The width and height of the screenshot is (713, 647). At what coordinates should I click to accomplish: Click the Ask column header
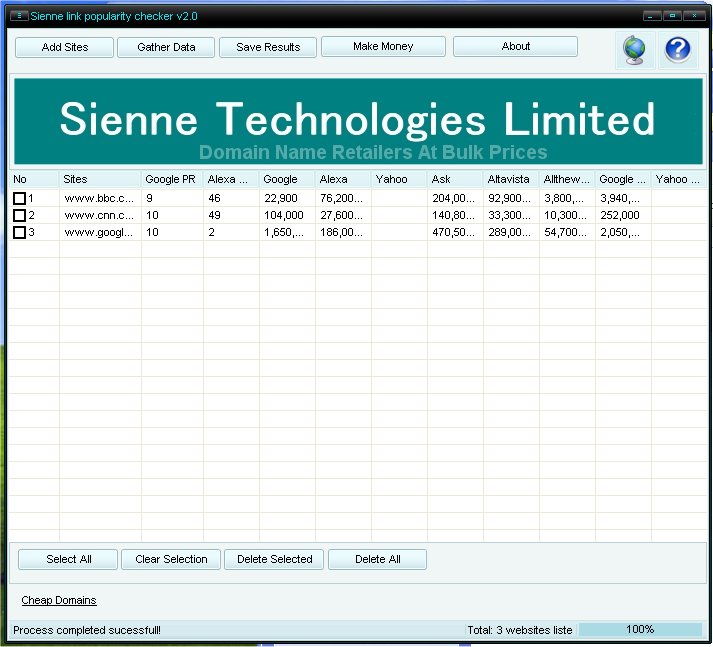(455, 179)
